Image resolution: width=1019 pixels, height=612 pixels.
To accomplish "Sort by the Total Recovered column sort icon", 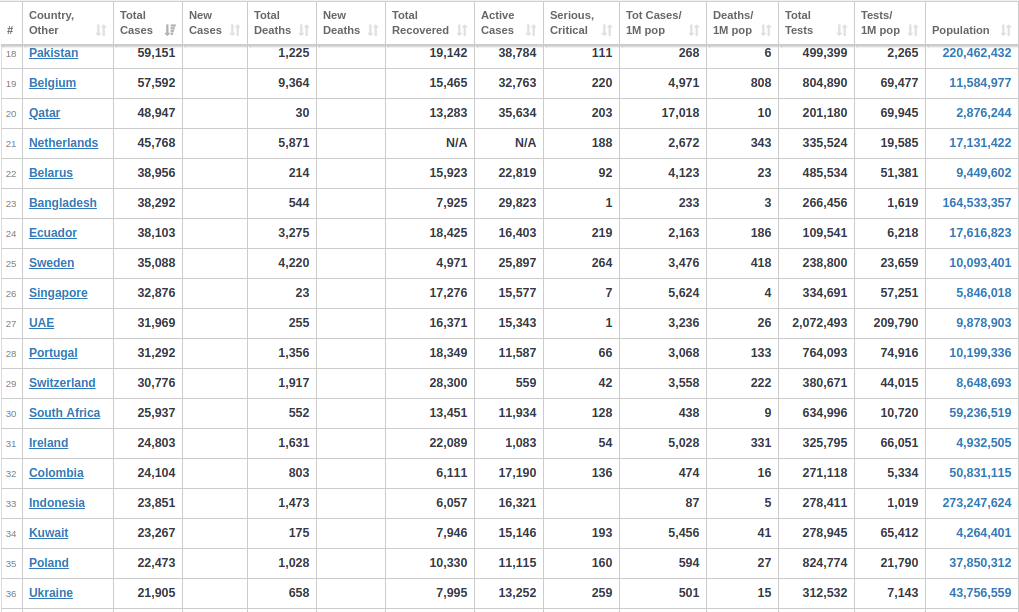I will pos(461,30).
